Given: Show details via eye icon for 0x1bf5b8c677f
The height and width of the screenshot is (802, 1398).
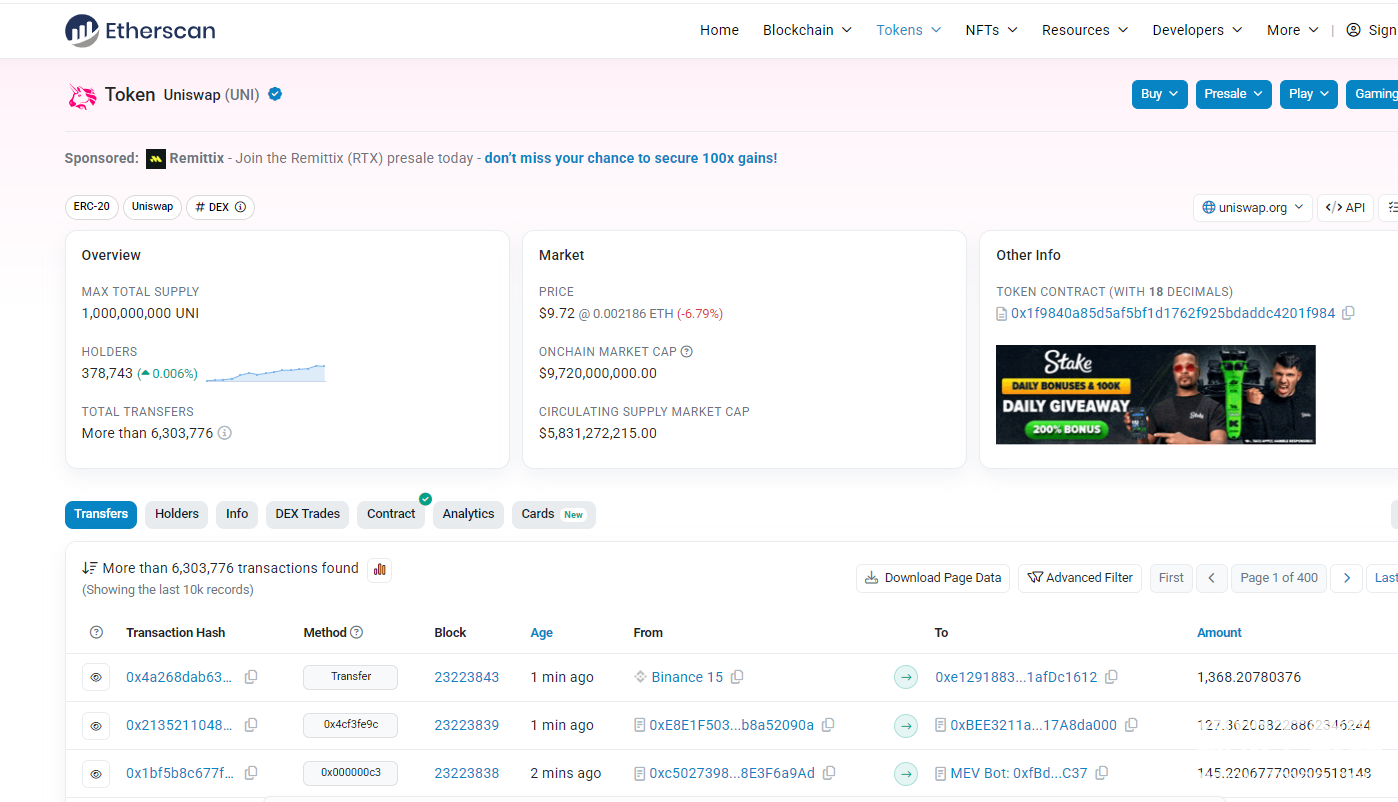Looking at the screenshot, I should point(96,773).
